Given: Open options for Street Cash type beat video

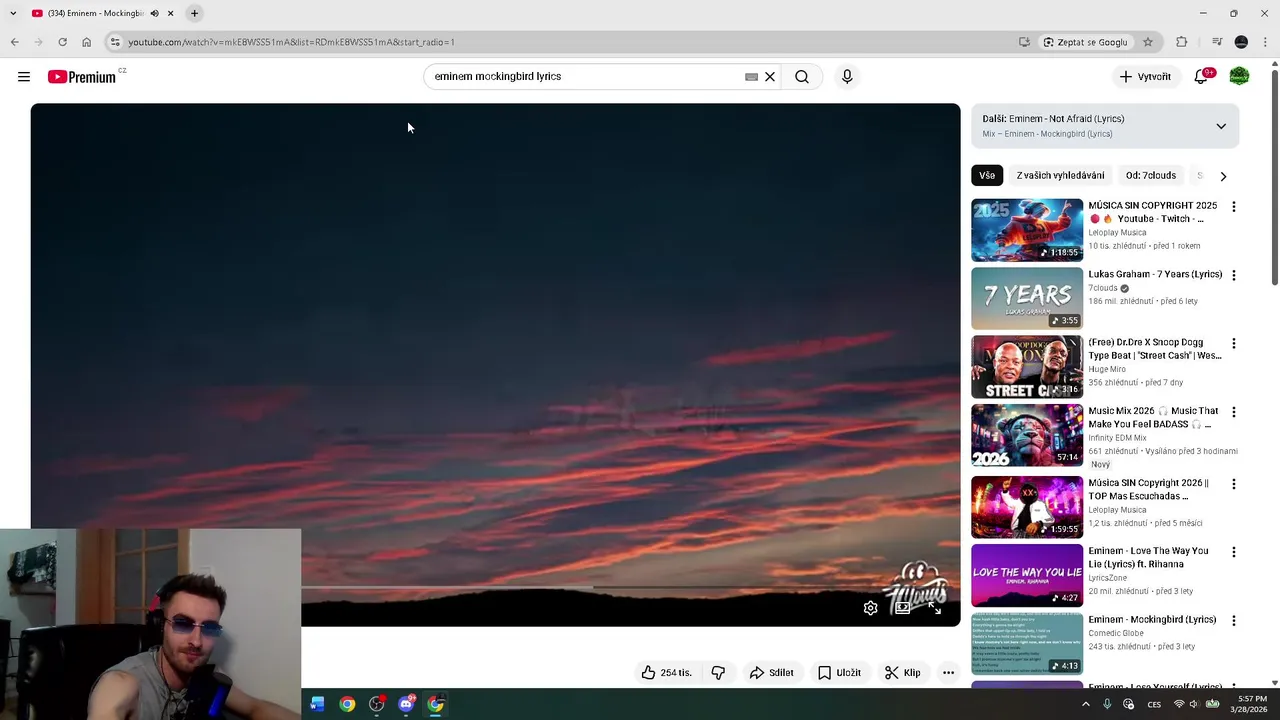Looking at the screenshot, I should click(x=1233, y=343).
